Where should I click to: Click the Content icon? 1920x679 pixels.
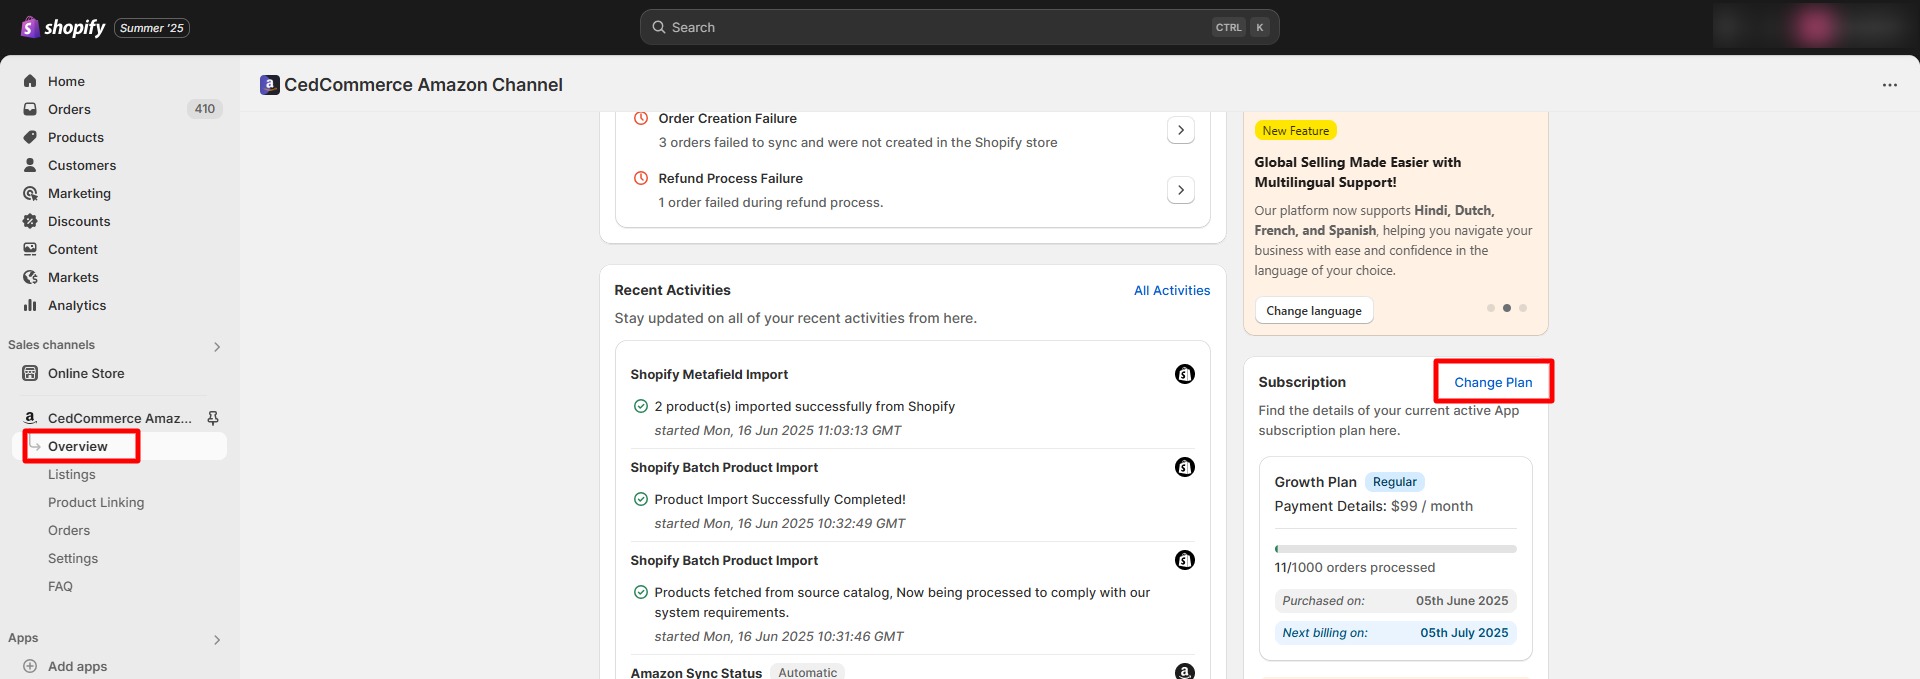click(30, 249)
